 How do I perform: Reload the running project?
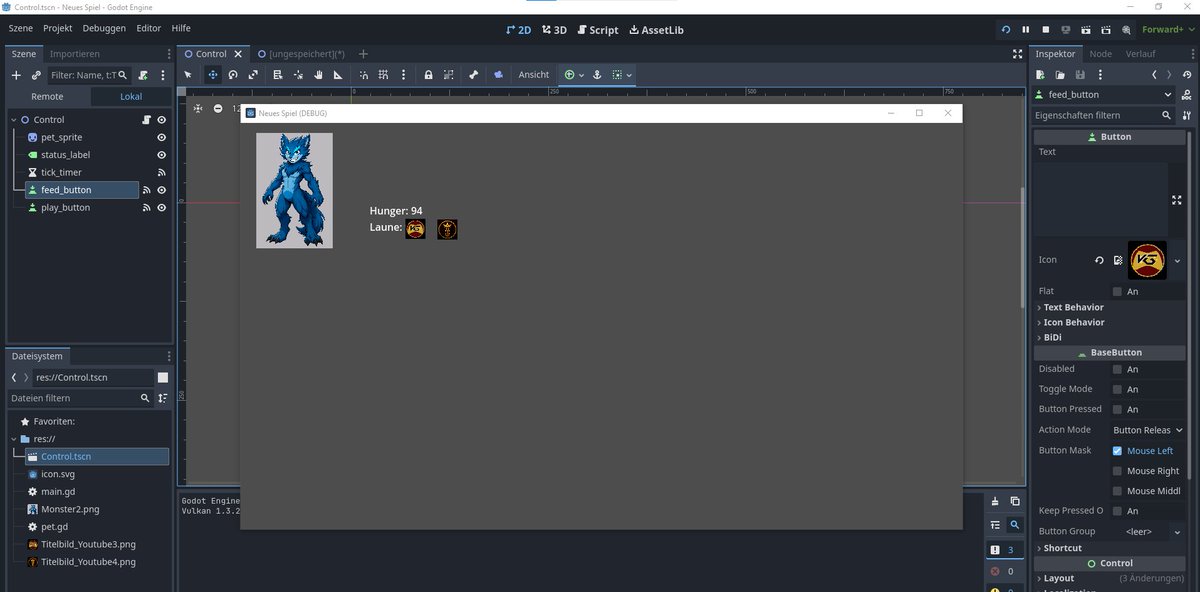1006,30
